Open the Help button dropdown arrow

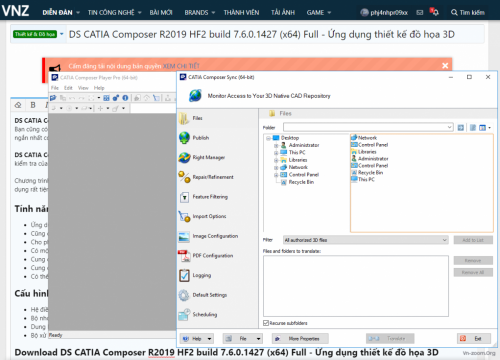click(209, 339)
